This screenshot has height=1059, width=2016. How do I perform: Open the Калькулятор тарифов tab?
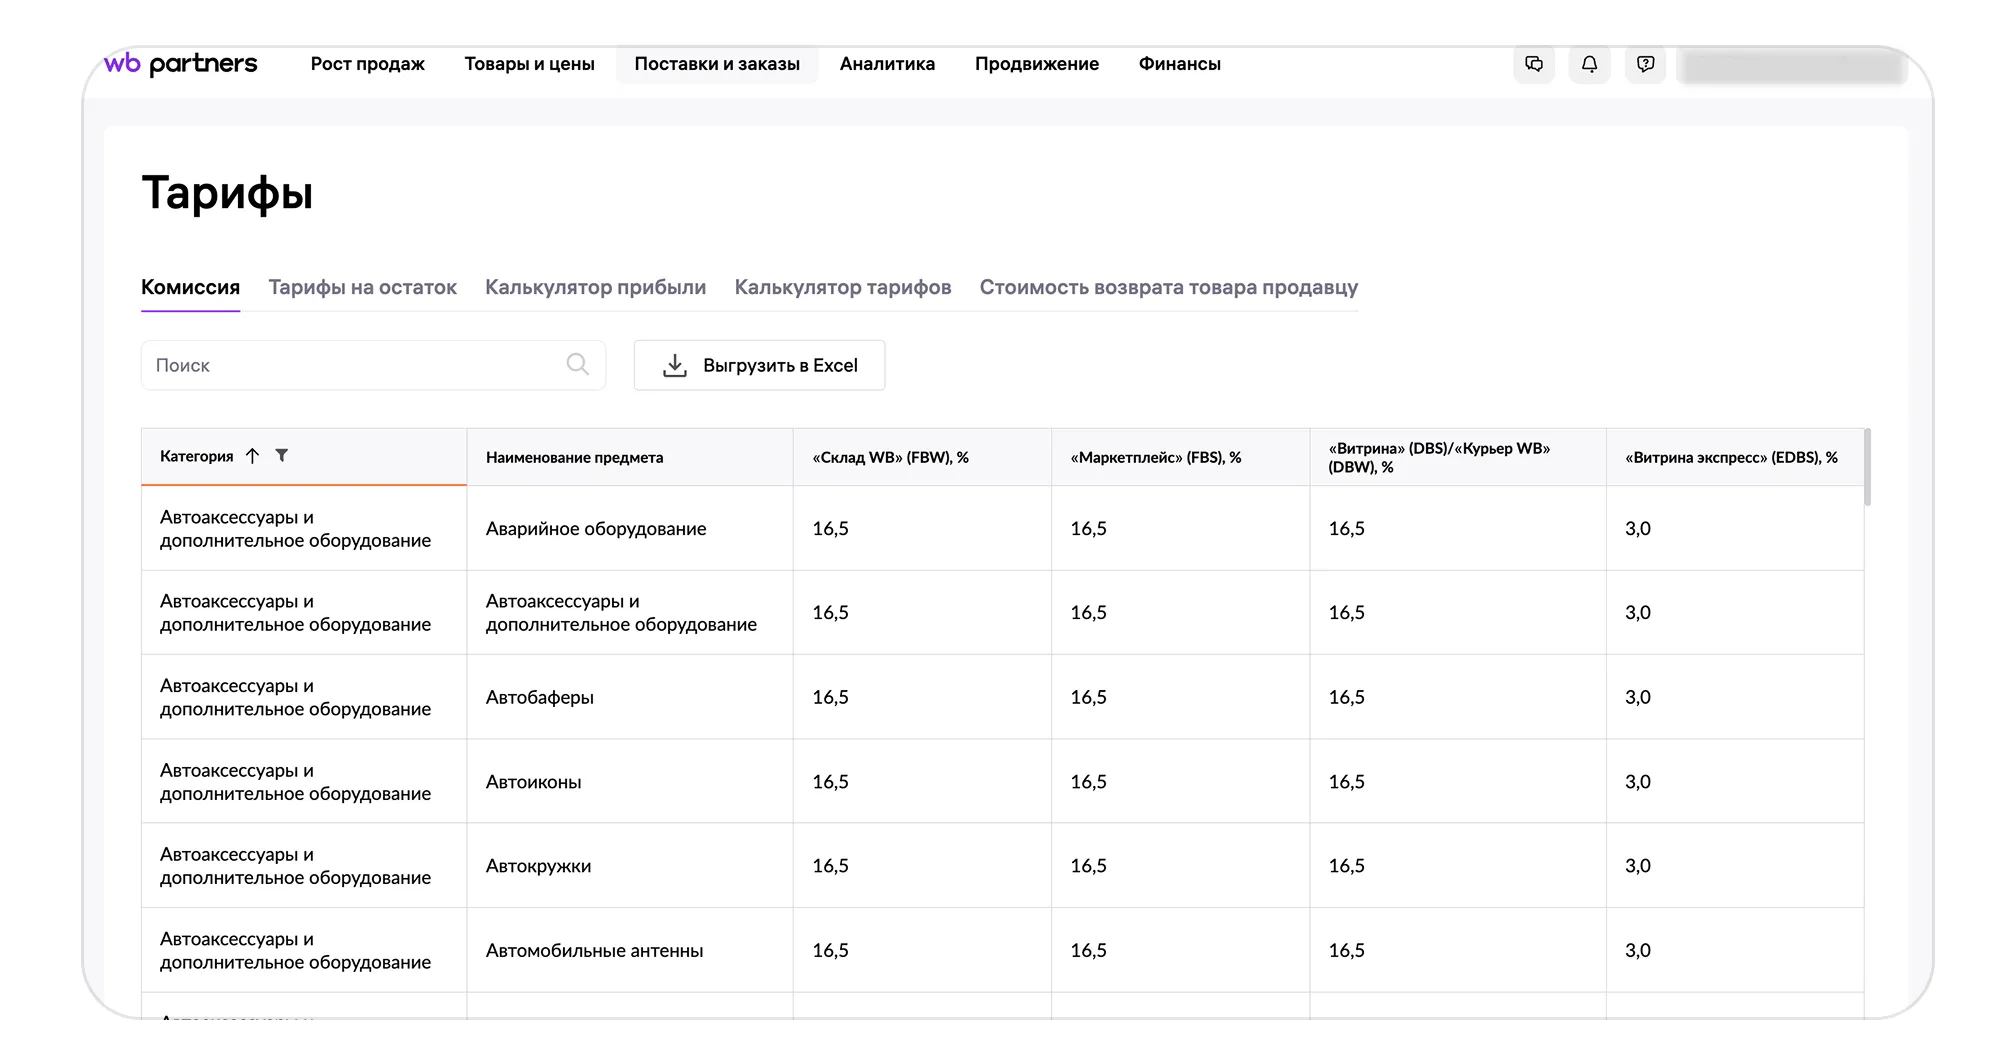[x=842, y=288]
